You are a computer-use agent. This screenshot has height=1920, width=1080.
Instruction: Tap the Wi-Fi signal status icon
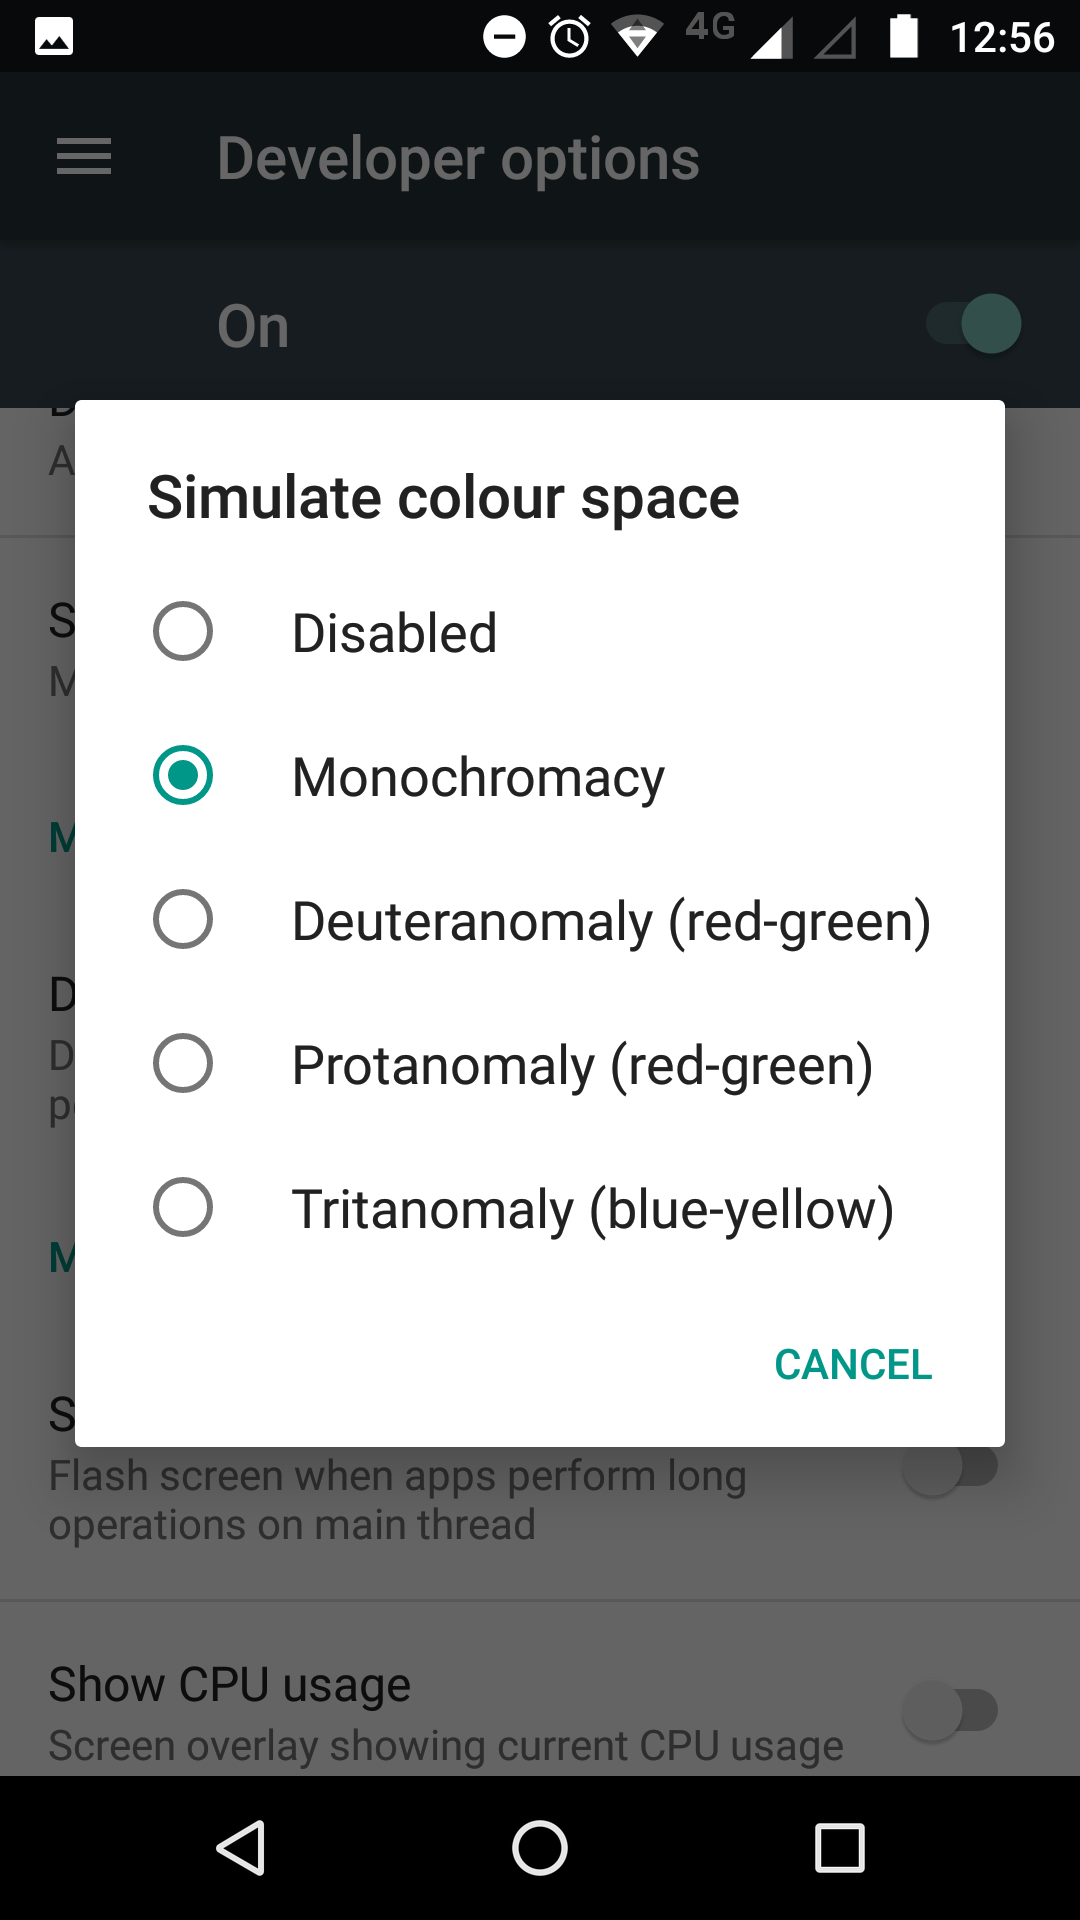tap(637, 38)
